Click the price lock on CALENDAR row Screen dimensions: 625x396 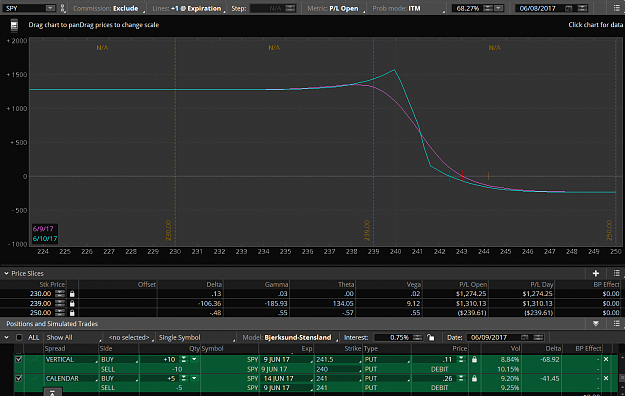(474, 378)
